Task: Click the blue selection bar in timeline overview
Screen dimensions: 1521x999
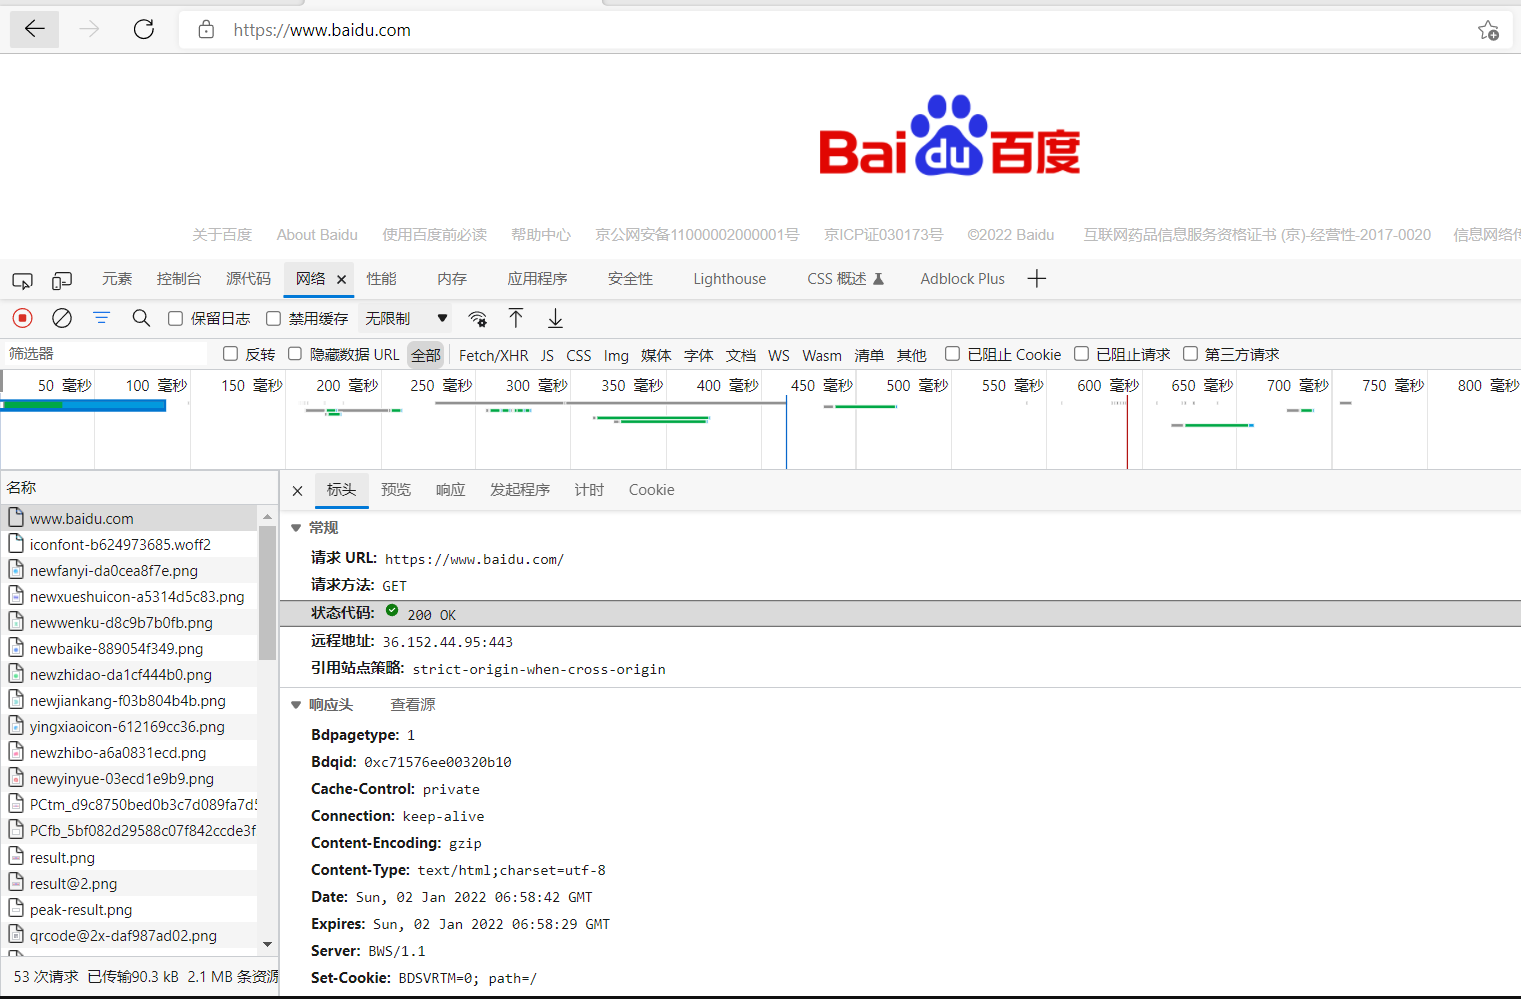Action: [x=83, y=405]
